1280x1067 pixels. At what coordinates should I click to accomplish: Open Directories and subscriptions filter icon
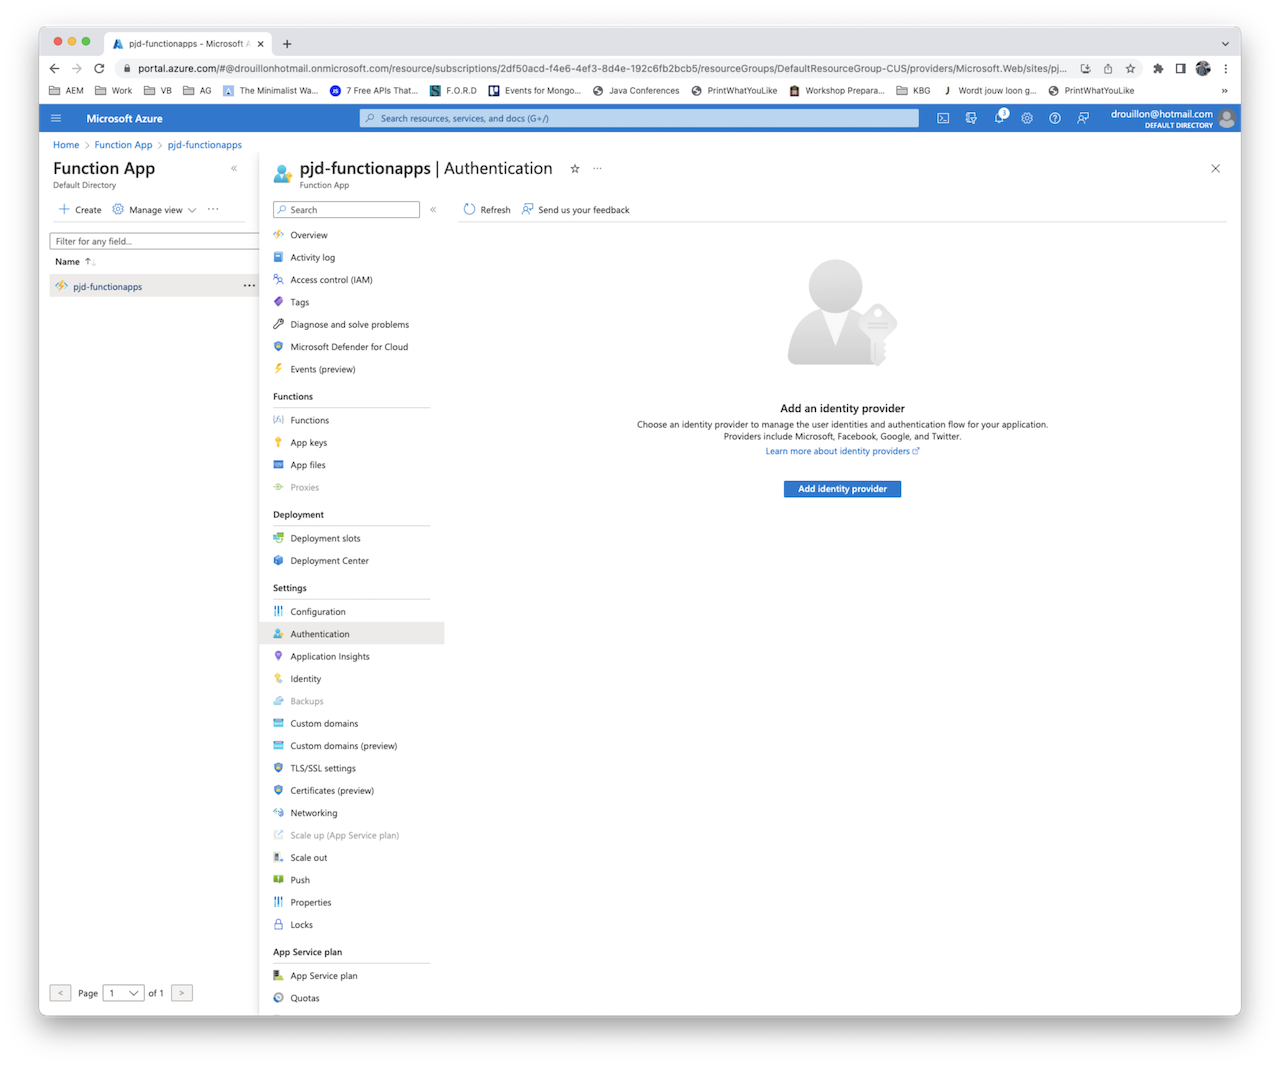(971, 118)
